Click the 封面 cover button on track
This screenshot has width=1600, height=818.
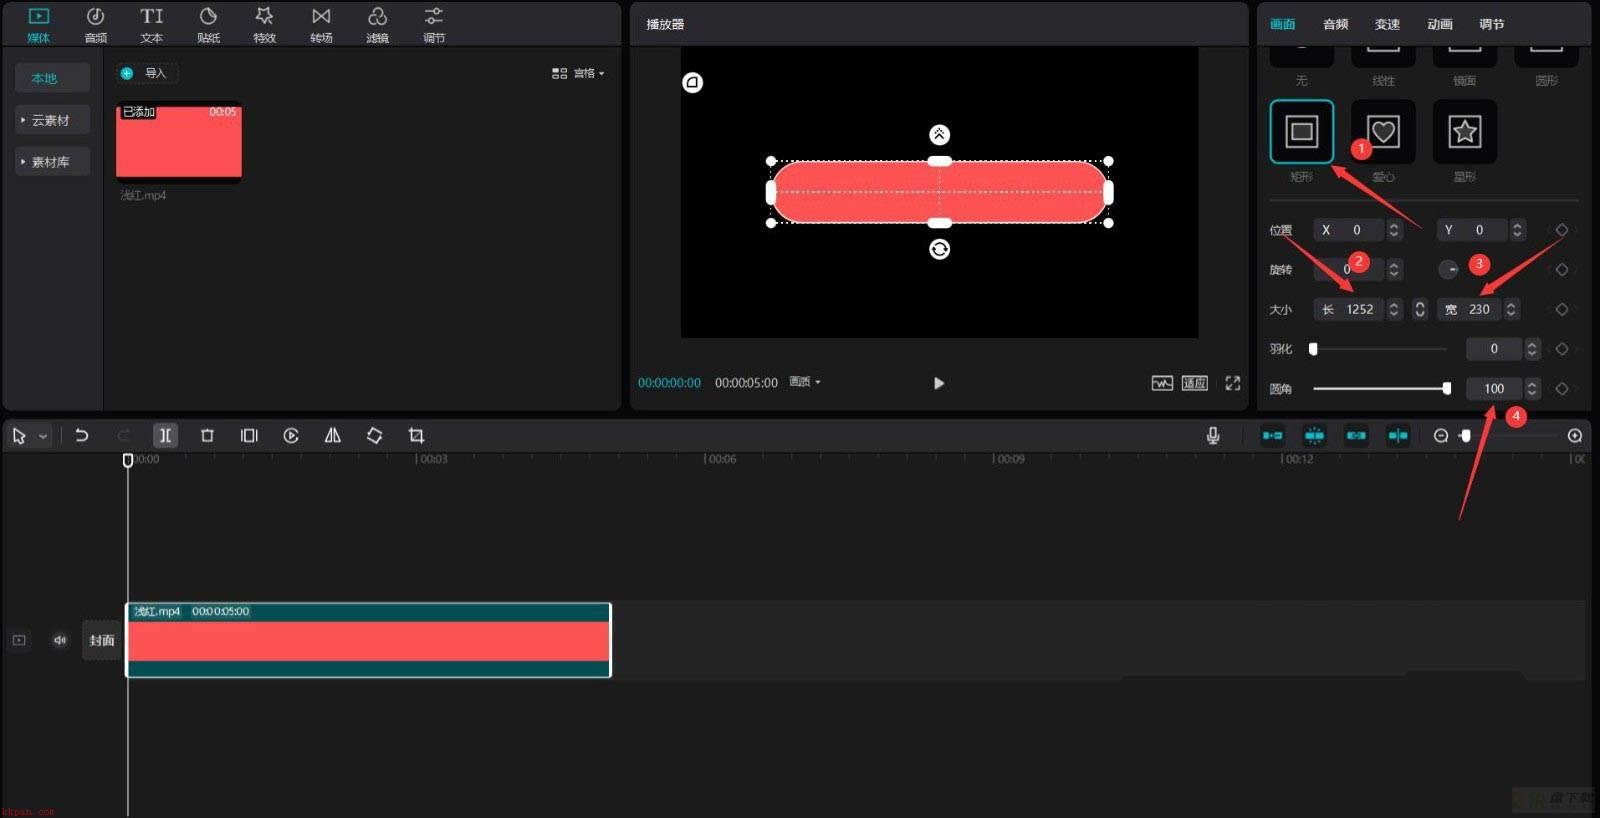click(102, 640)
